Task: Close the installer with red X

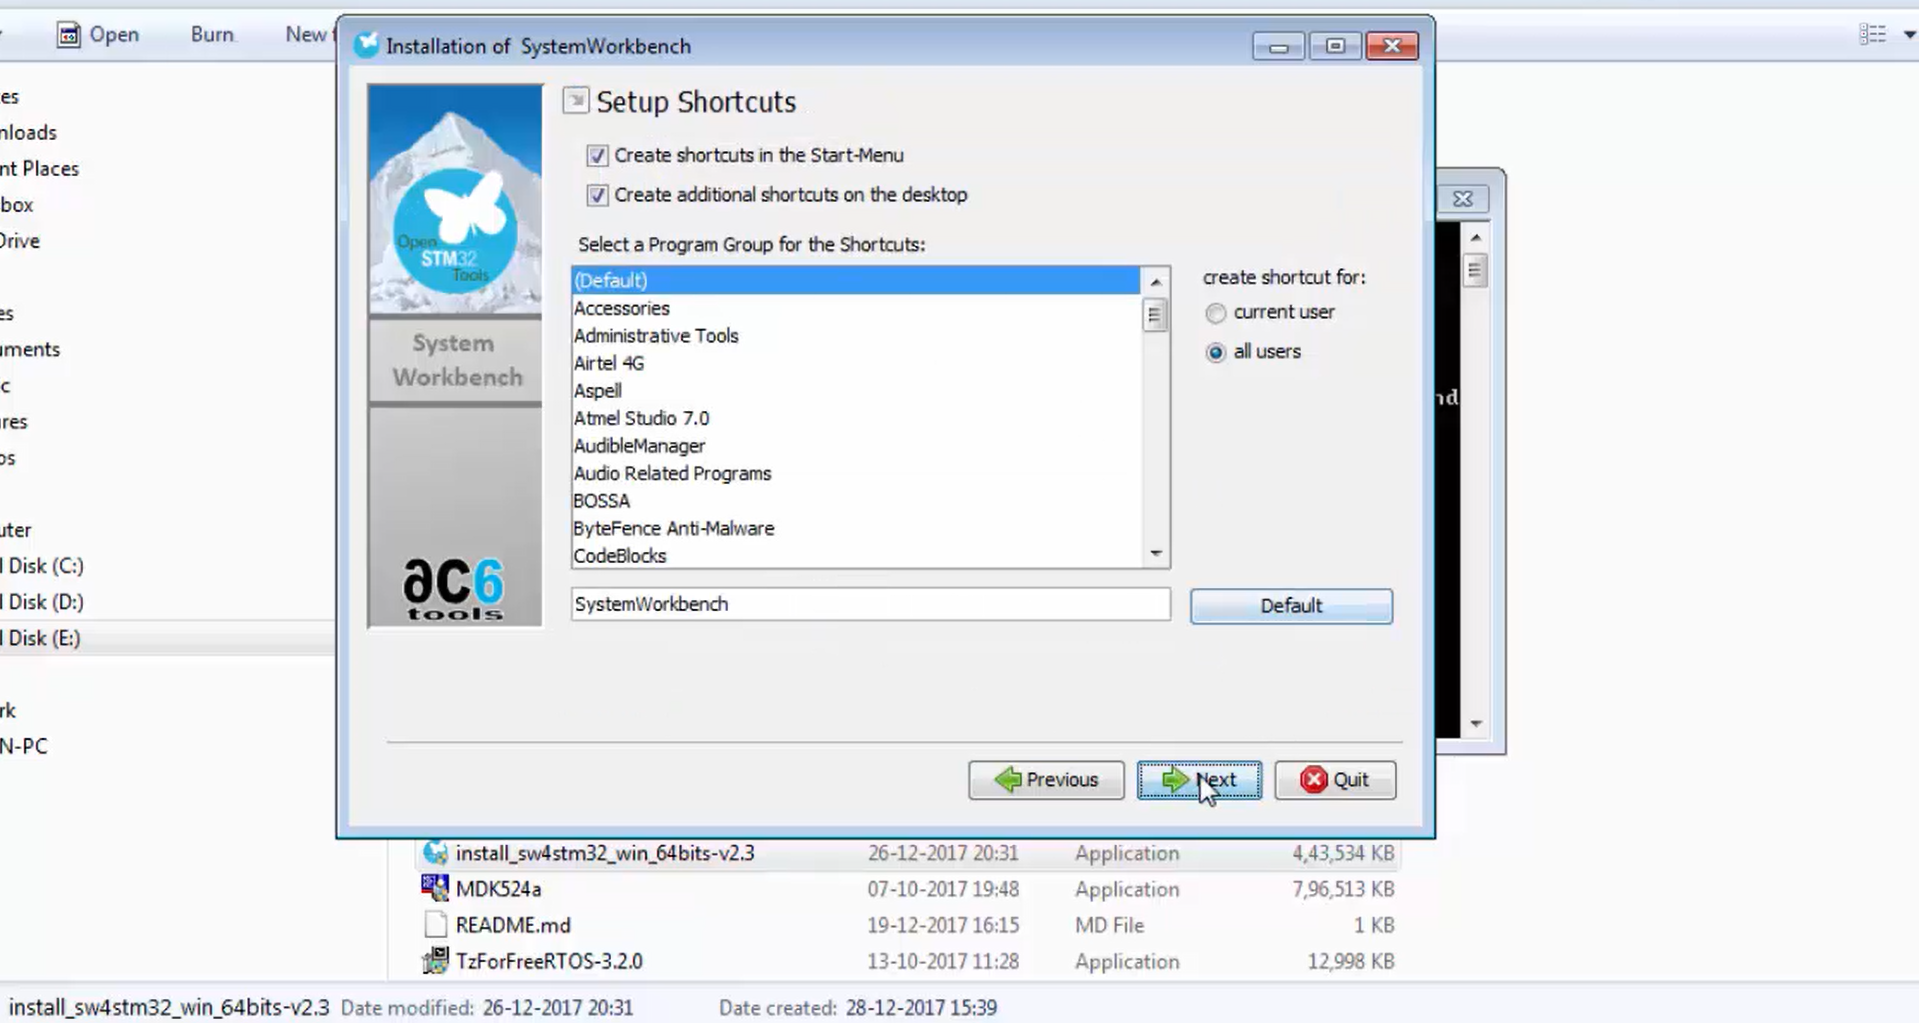Action: 1392,46
